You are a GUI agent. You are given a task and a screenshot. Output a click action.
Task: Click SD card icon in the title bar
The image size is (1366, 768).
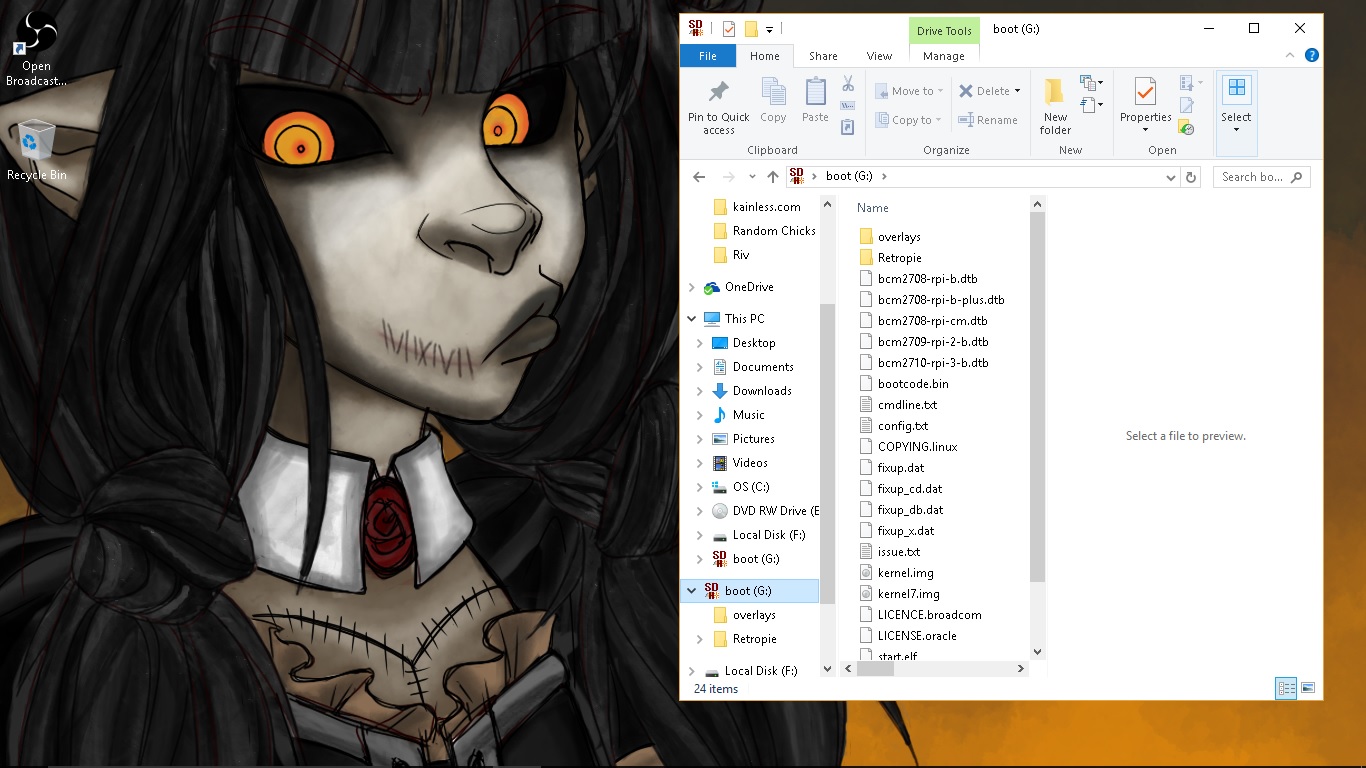(x=695, y=28)
